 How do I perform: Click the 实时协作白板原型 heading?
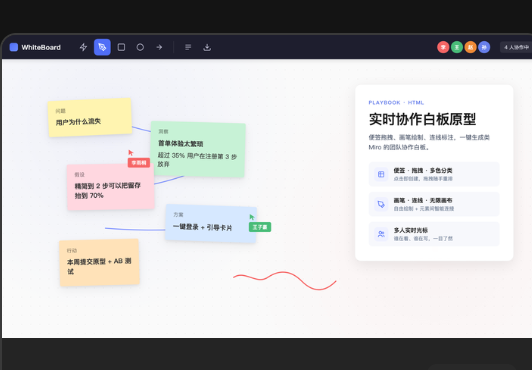pyautogui.click(x=422, y=119)
